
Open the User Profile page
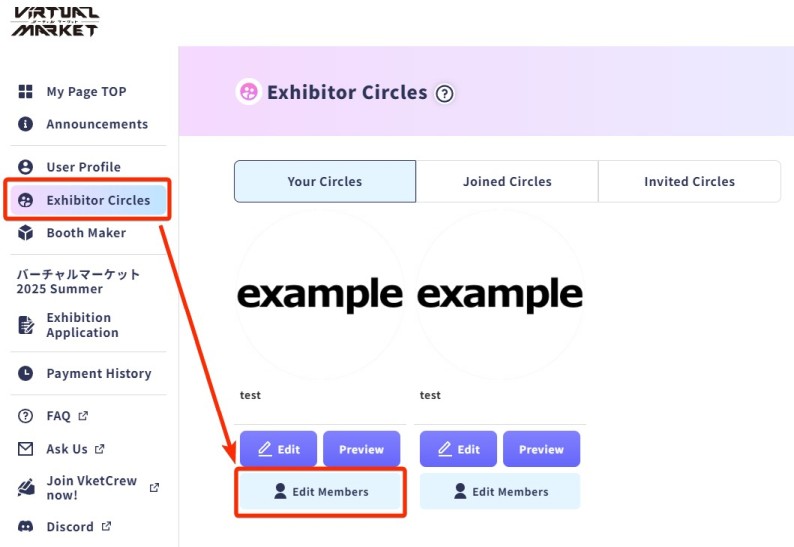pyautogui.click(x=83, y=167)
